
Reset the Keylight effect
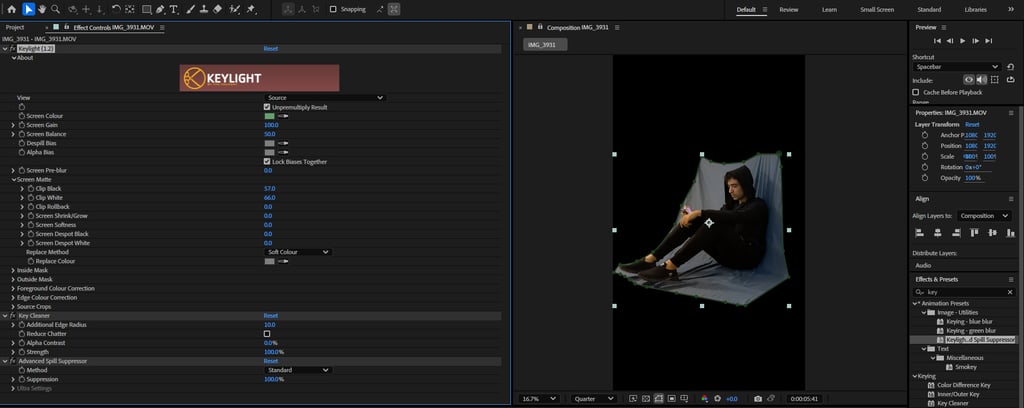[270, 49]
